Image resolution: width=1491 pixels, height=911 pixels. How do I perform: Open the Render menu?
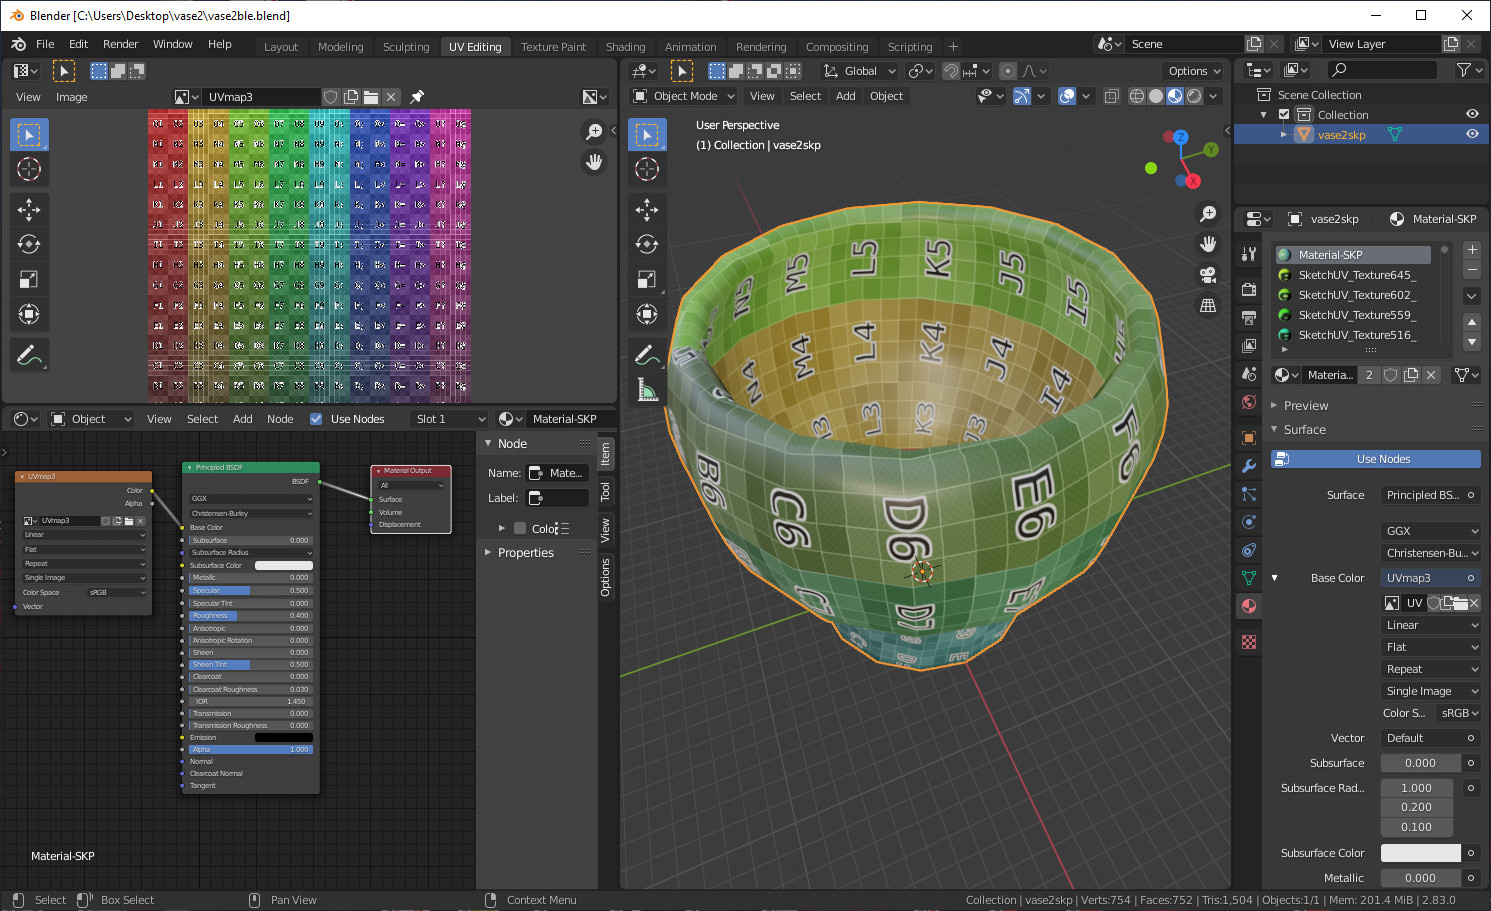pos(120,44)
